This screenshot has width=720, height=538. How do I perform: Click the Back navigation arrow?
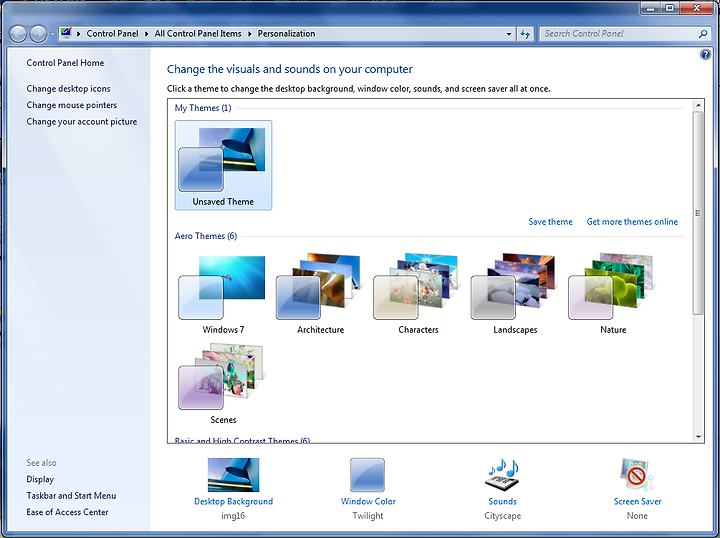[x=18, y=34]
